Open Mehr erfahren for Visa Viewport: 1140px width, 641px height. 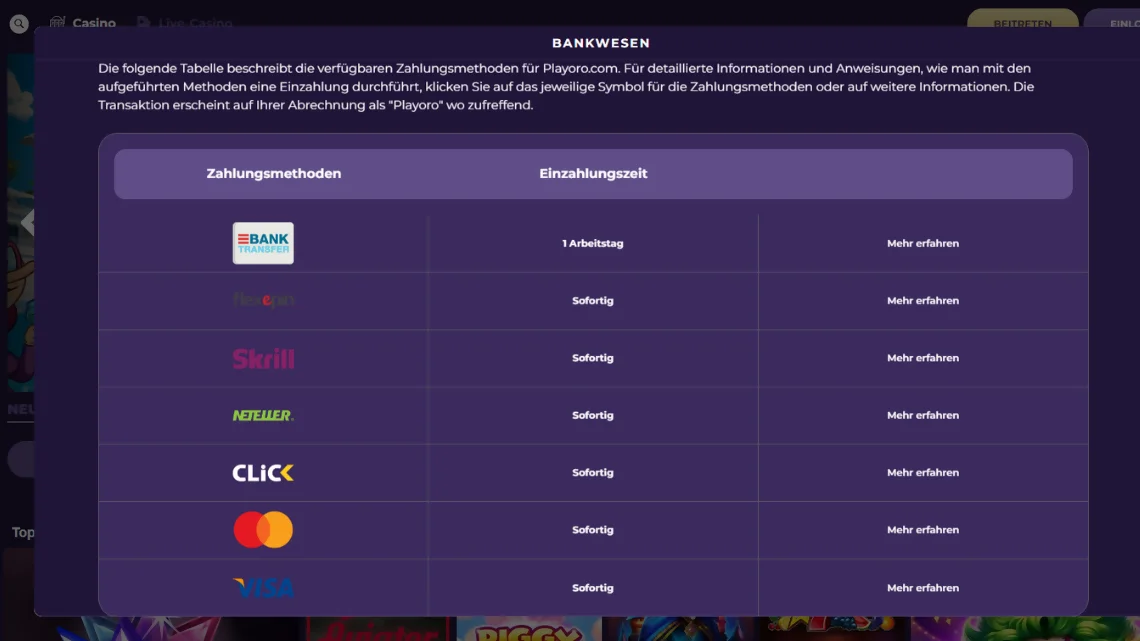923,588
